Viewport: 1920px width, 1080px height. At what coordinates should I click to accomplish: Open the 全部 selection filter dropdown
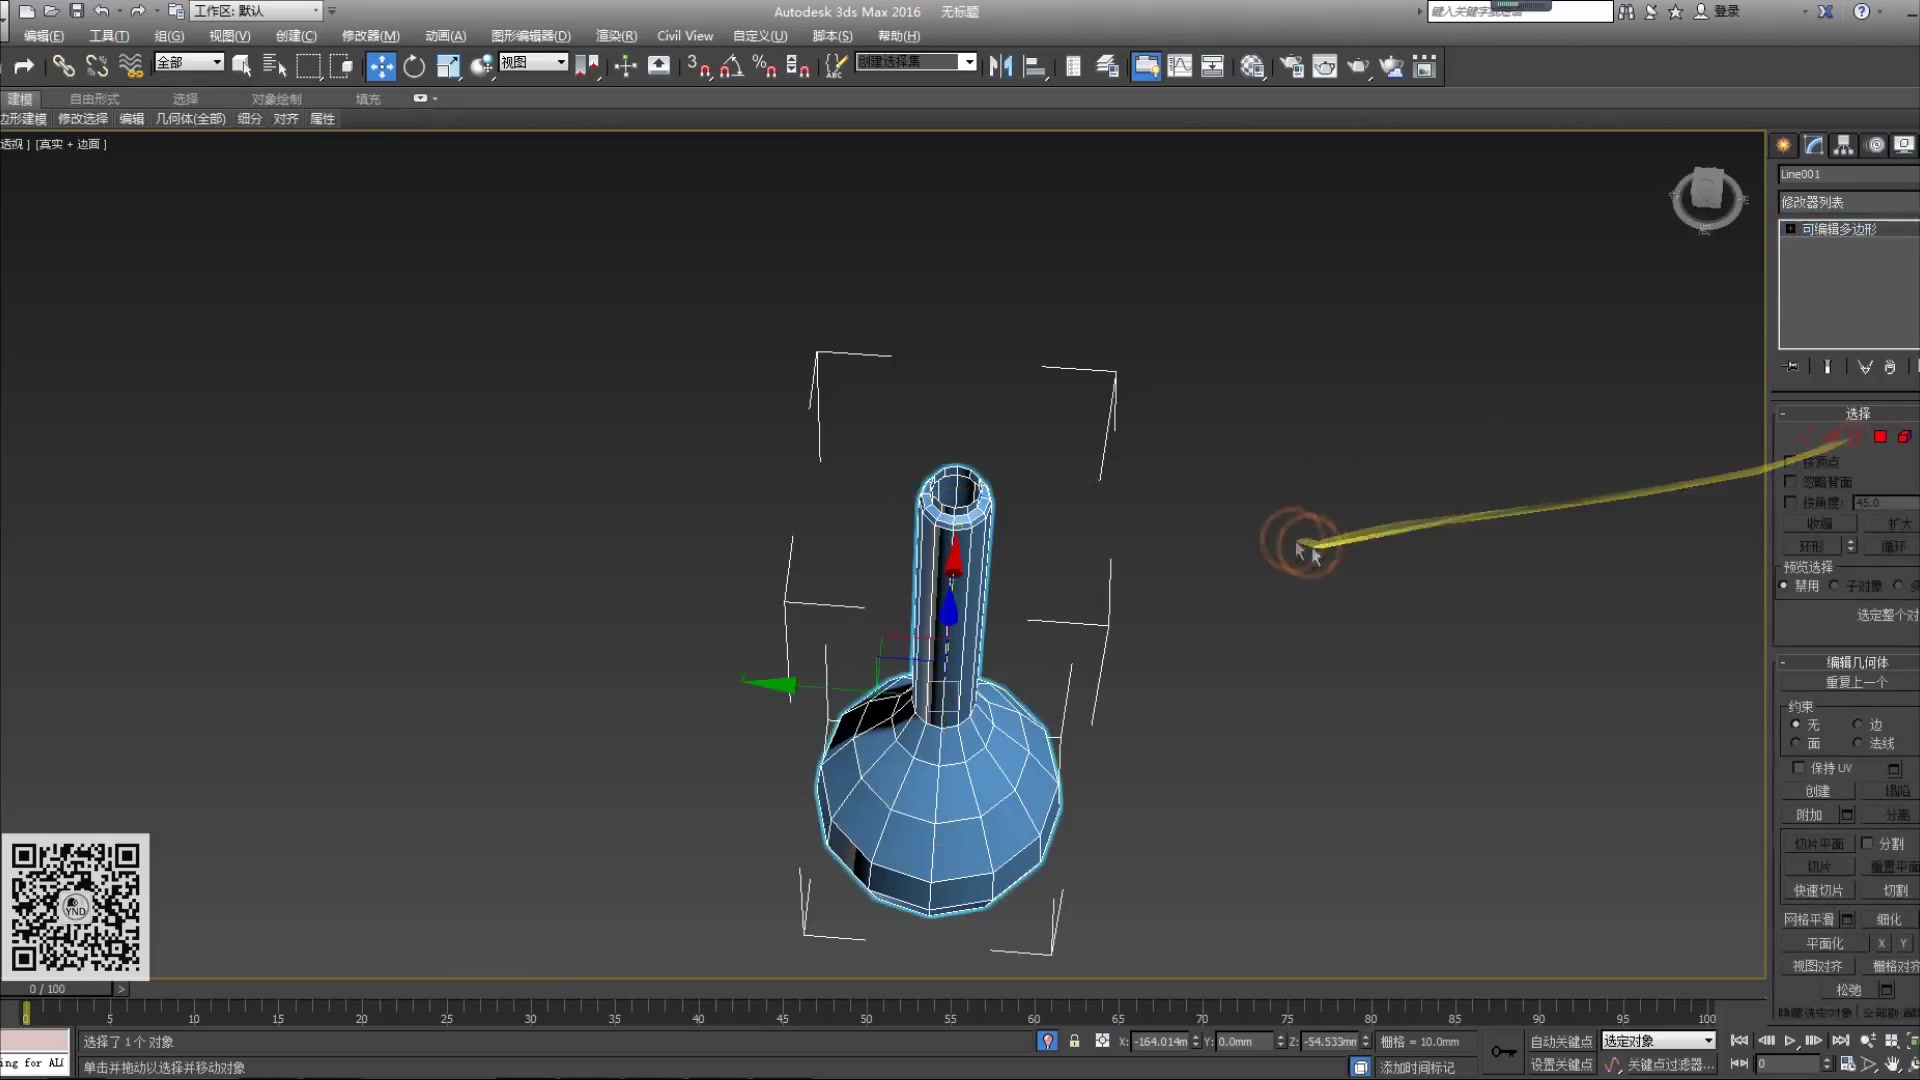[189, 62]
